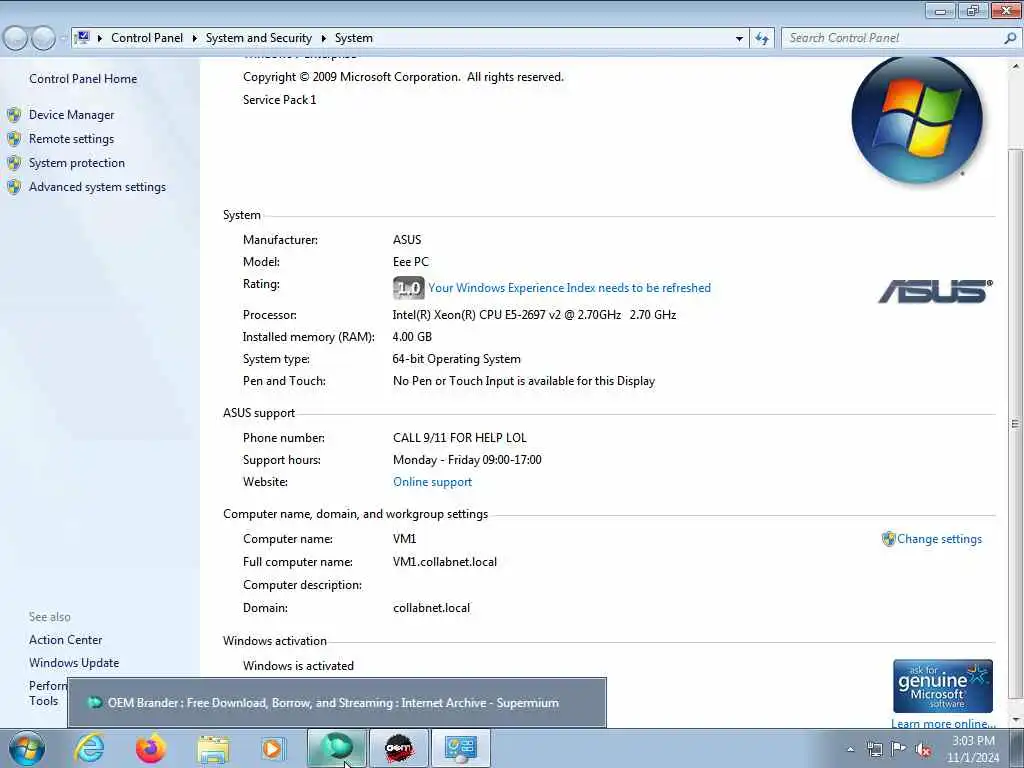Click the search magnifier icon
1024x768 pixels.
pos(1010,39)
